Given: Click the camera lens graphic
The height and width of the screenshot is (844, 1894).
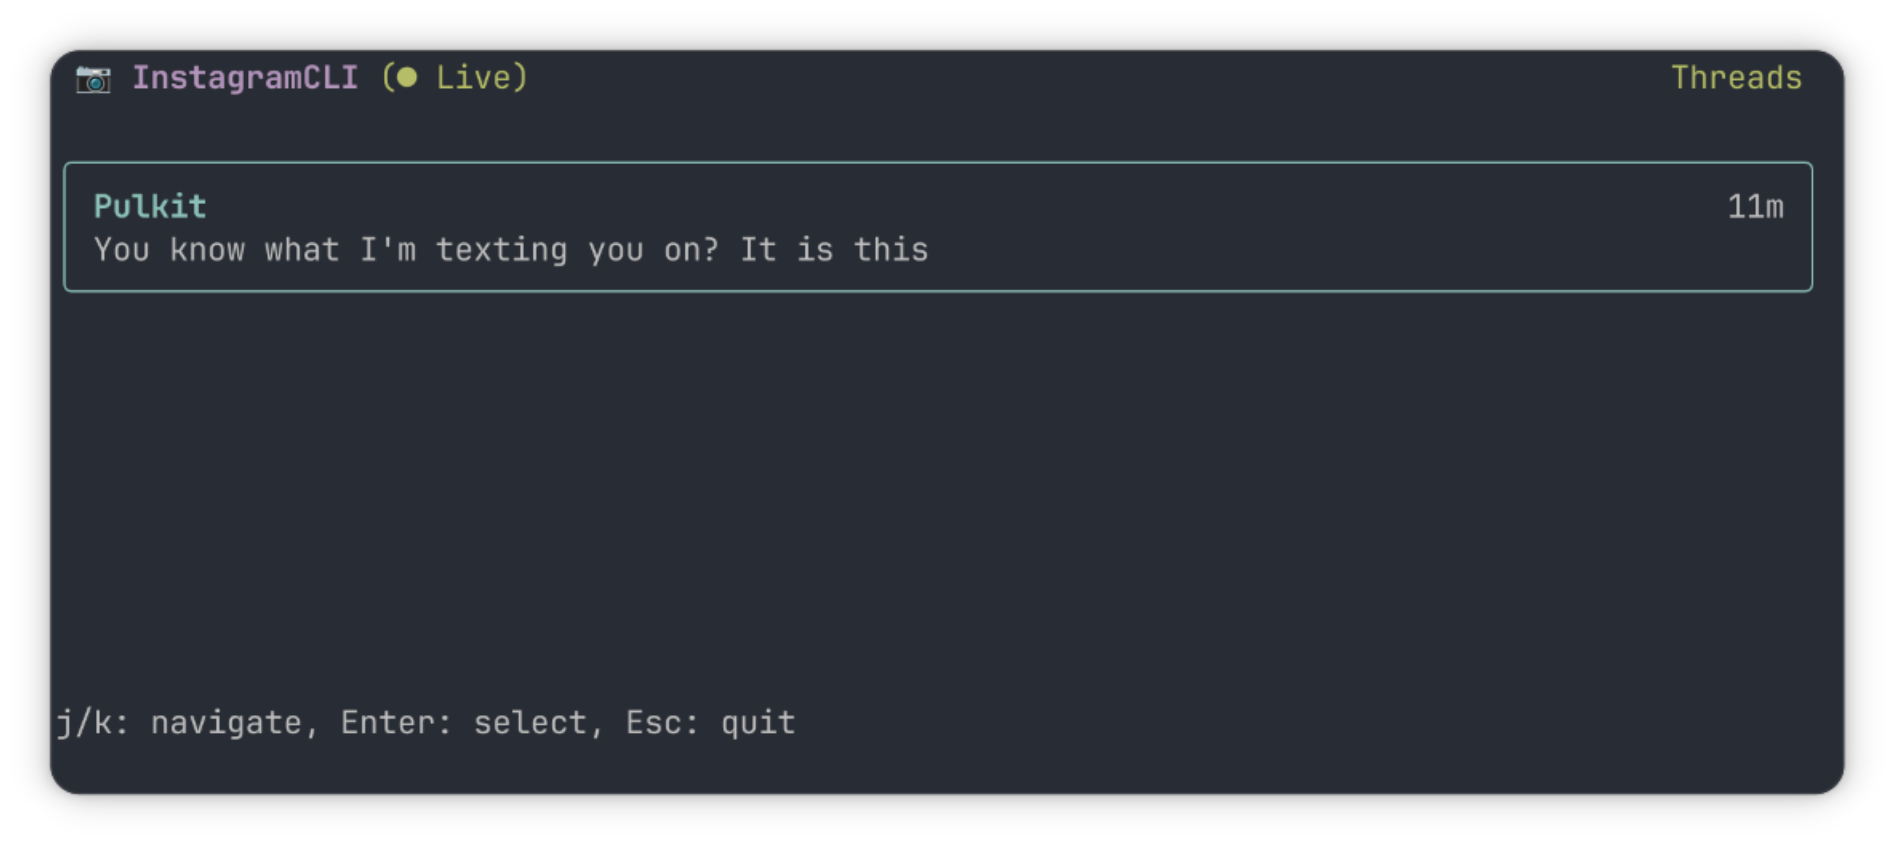Looking at the screenshot, I should click(x=93, y=80).
